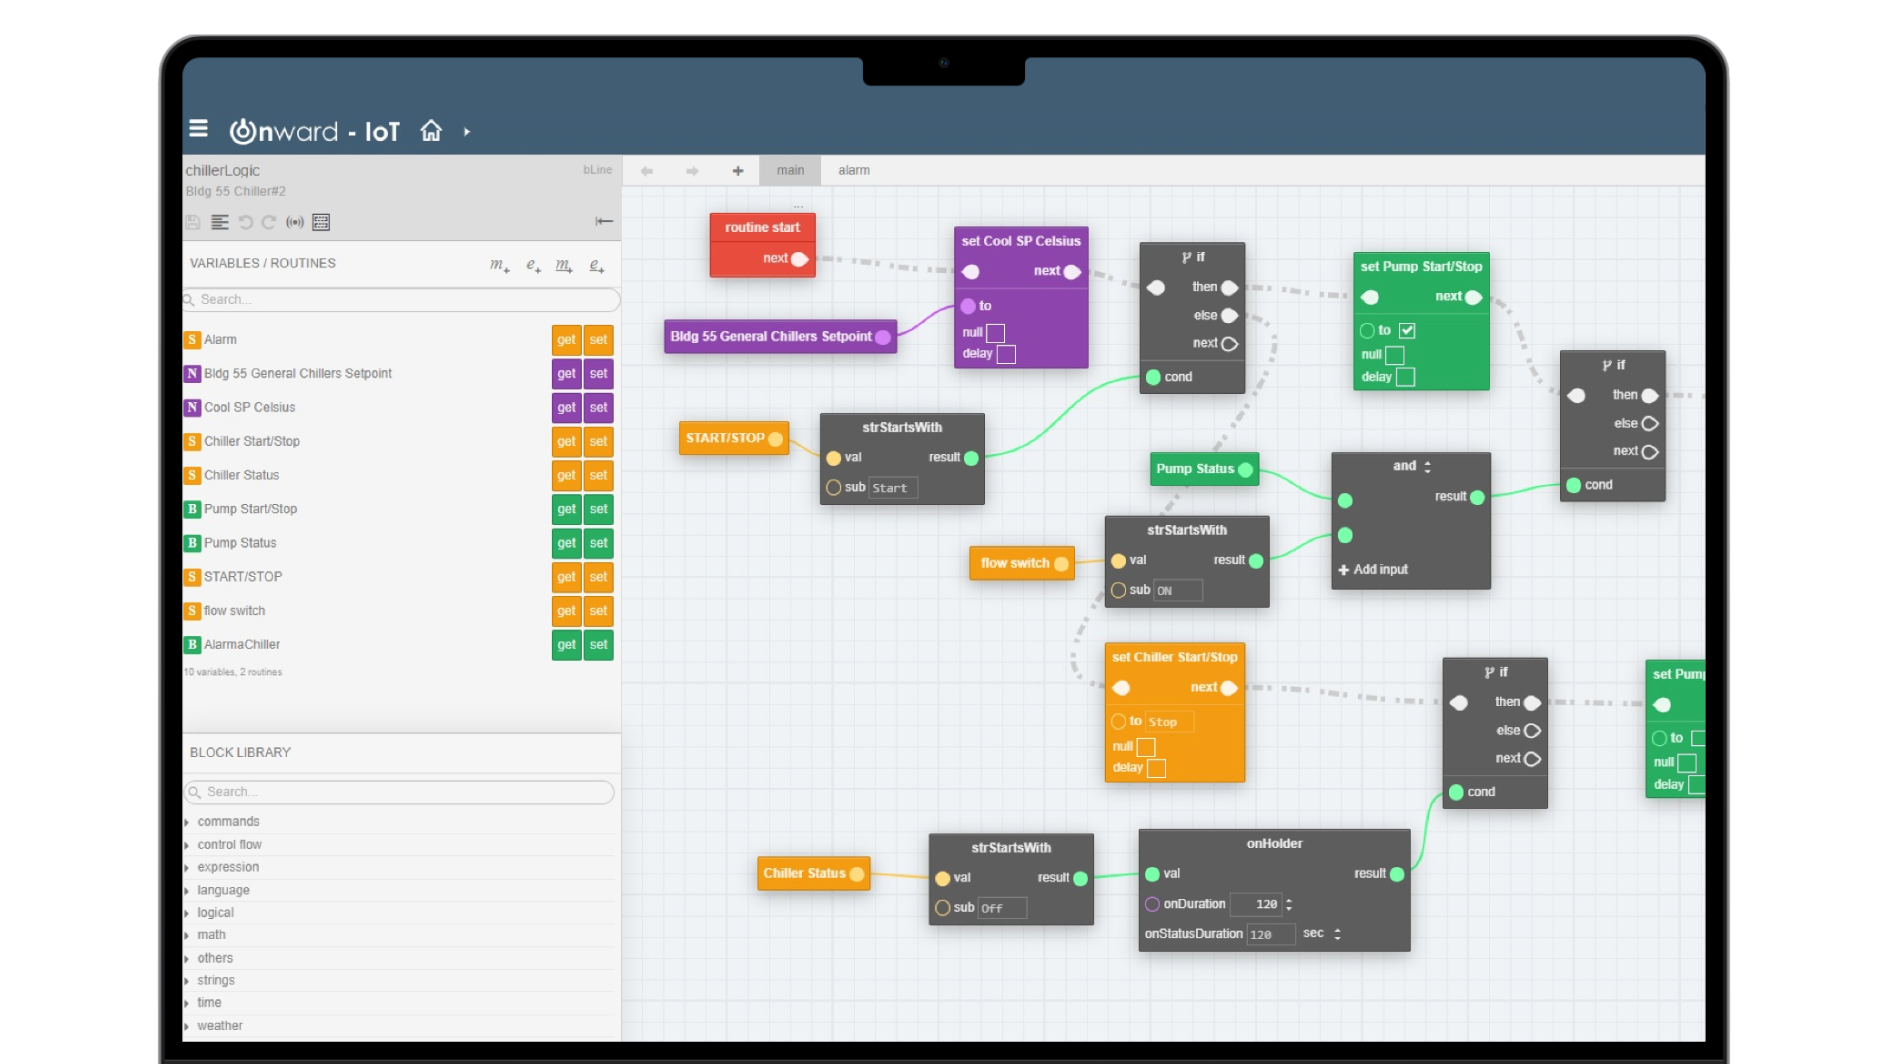Screen dimensions: 1892x1064
Task: Click get for the flow switch variable
Action: point(566,611)
